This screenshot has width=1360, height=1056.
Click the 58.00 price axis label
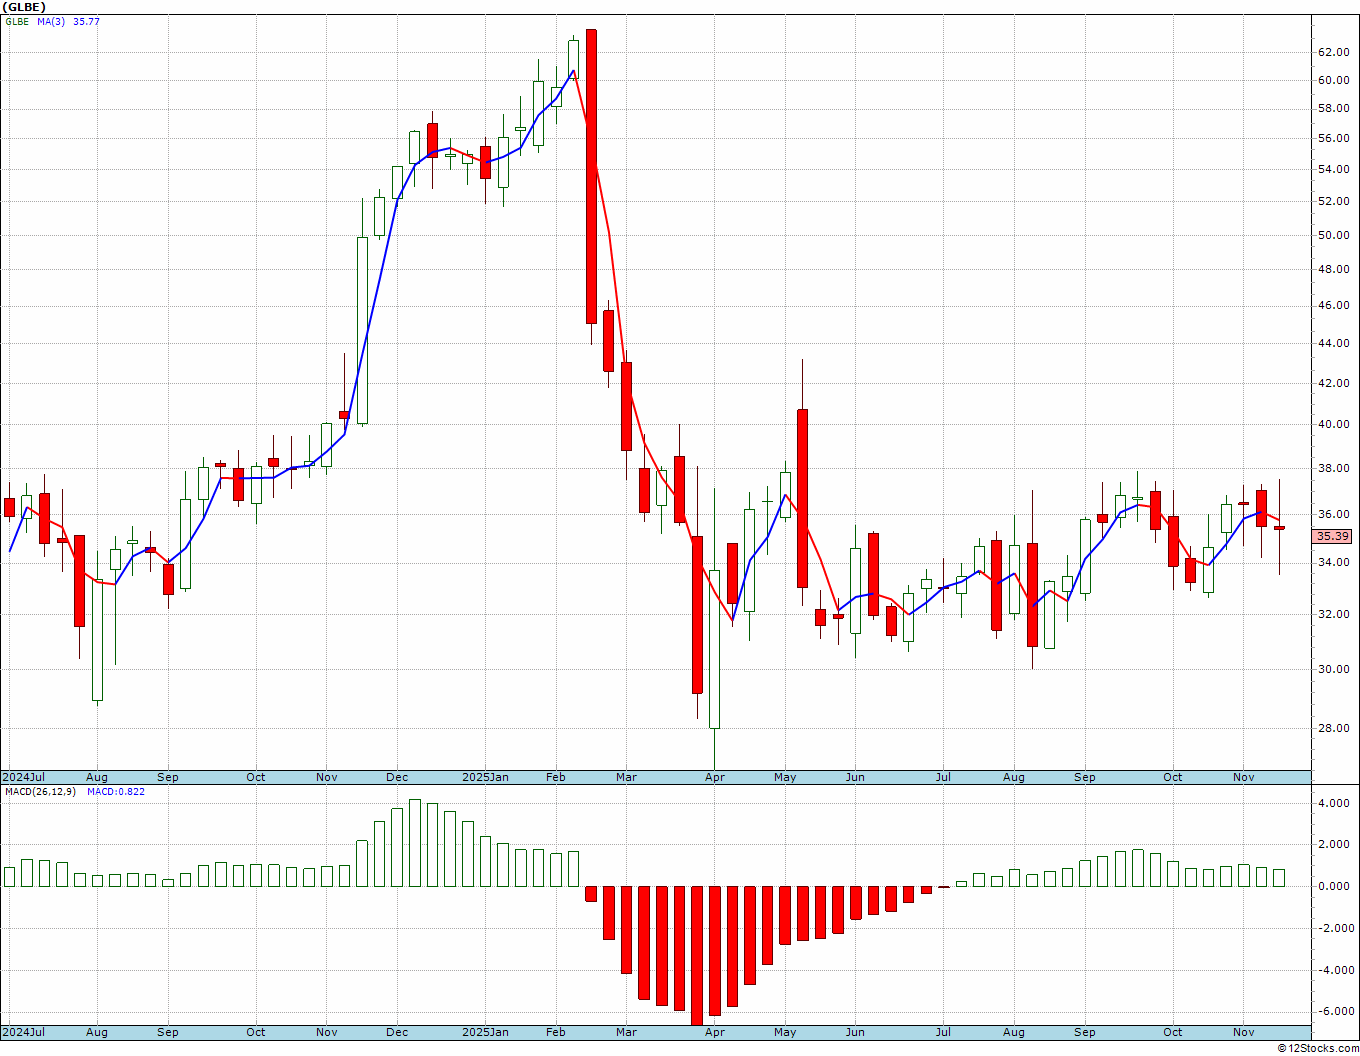pyautogui.click(x=1333, y=110)
